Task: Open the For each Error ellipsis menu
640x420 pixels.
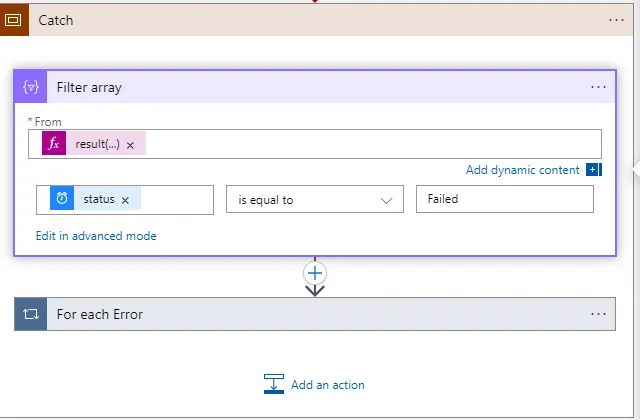Action: pyautogui.click(x=598, y=314)
